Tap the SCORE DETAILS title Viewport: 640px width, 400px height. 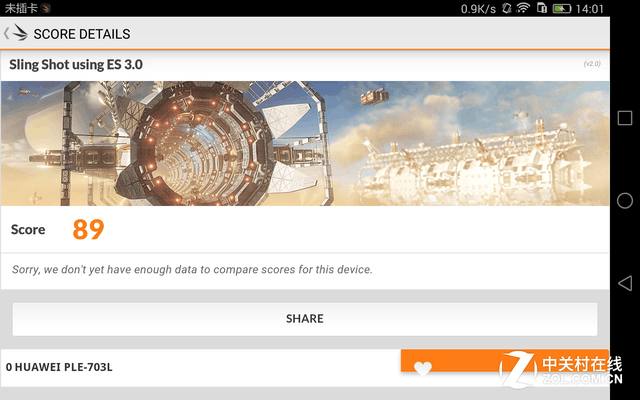pyautogui.click(x=82, y=34)
